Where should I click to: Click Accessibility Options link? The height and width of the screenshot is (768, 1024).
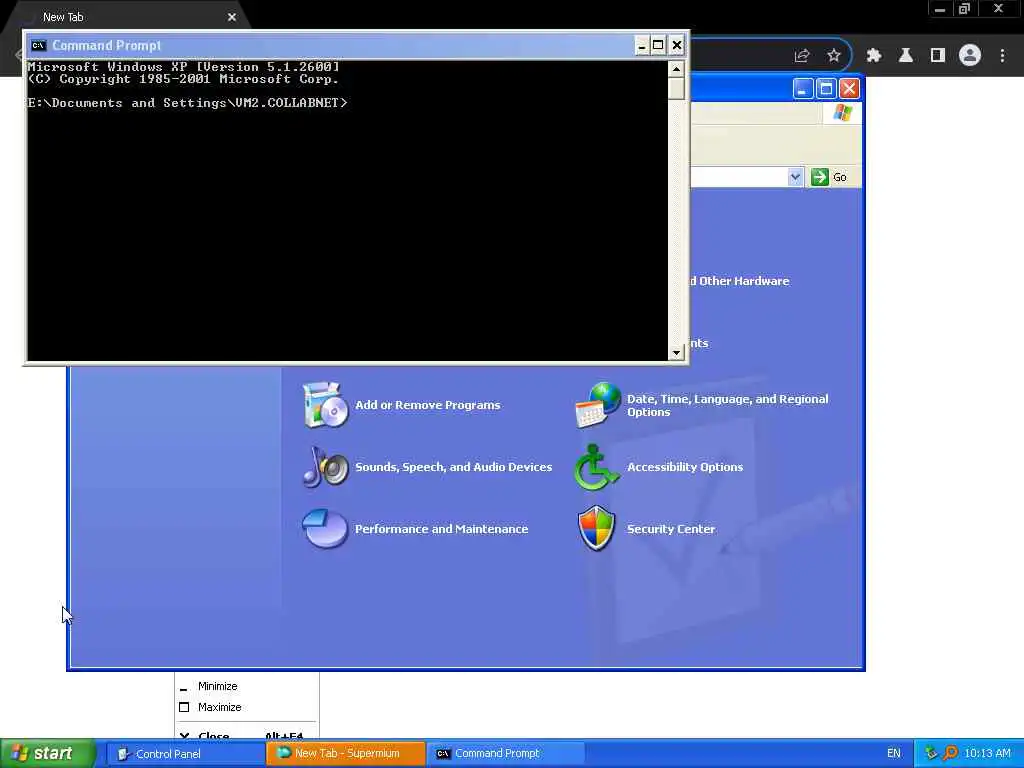[x=685, y=467]
